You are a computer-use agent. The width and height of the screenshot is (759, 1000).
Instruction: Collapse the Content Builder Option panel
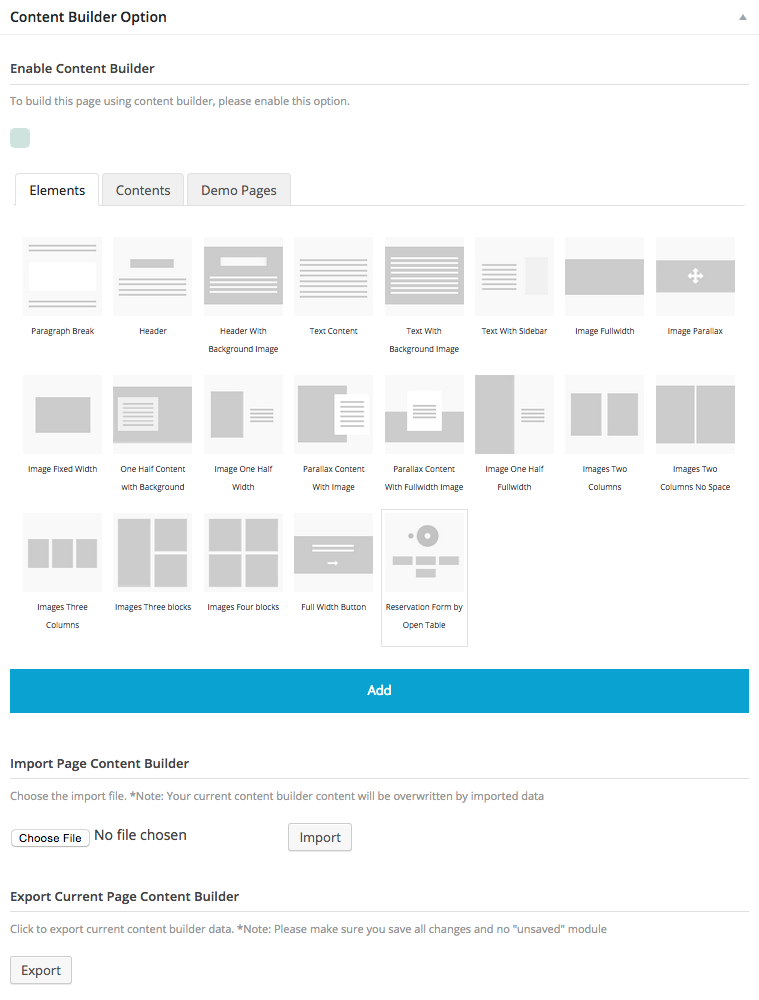742,18
